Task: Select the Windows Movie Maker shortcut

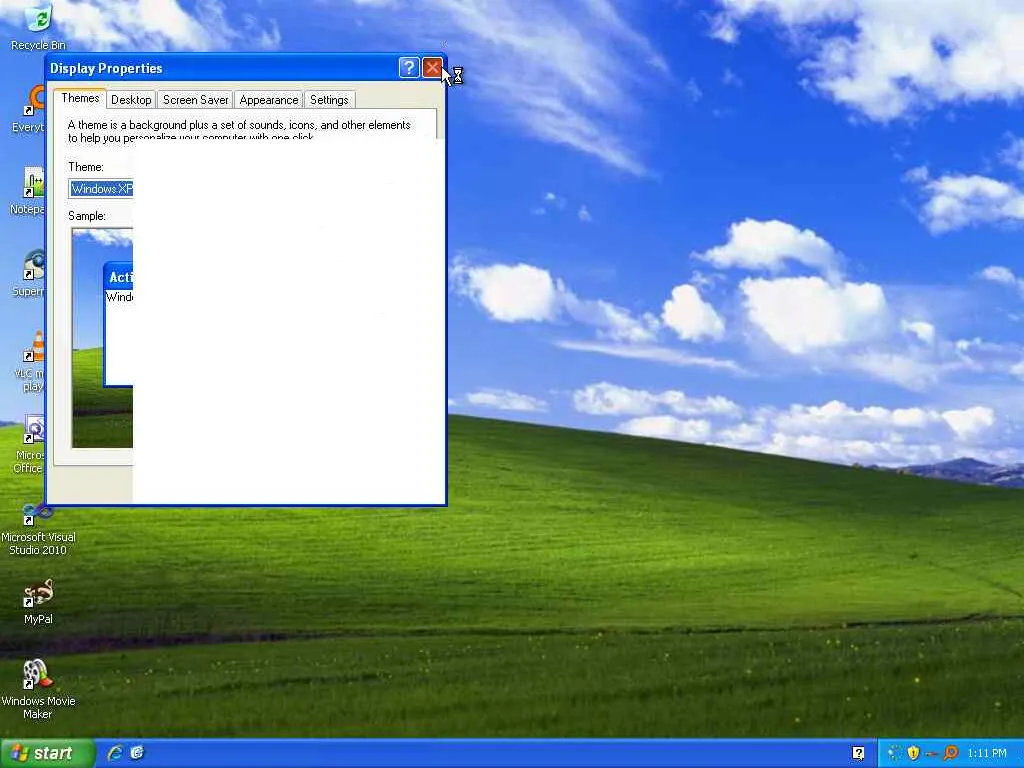Action: click(38, 690)
